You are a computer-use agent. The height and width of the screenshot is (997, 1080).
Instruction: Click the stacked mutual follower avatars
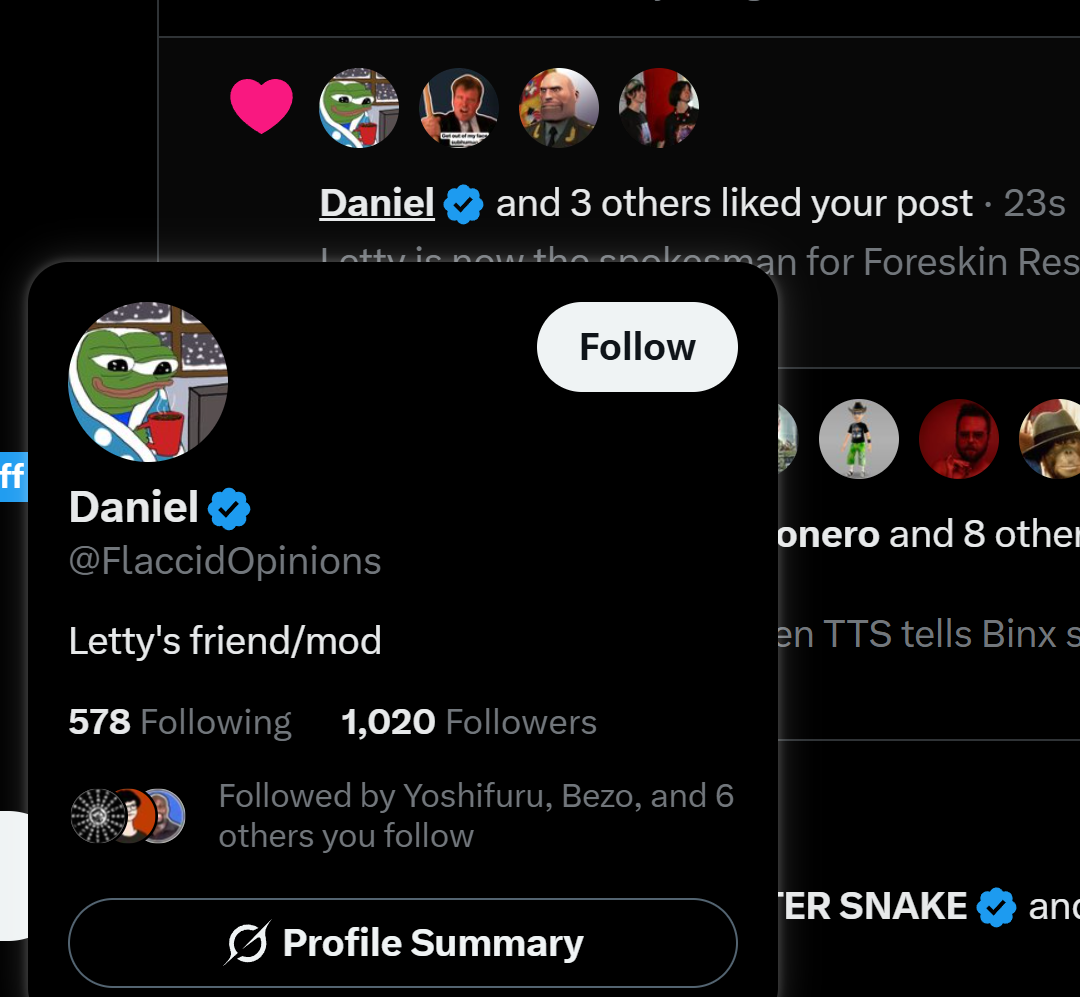(x=128, y=816)
